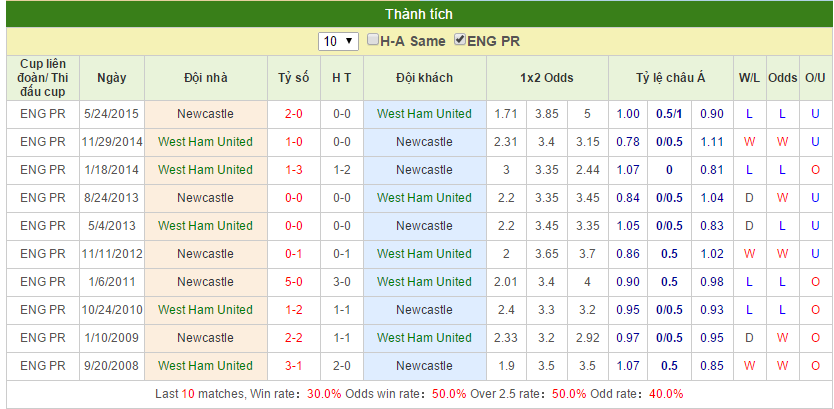Click the Đội nhà column header
The image size is (834, 409).
coord(206,78)
